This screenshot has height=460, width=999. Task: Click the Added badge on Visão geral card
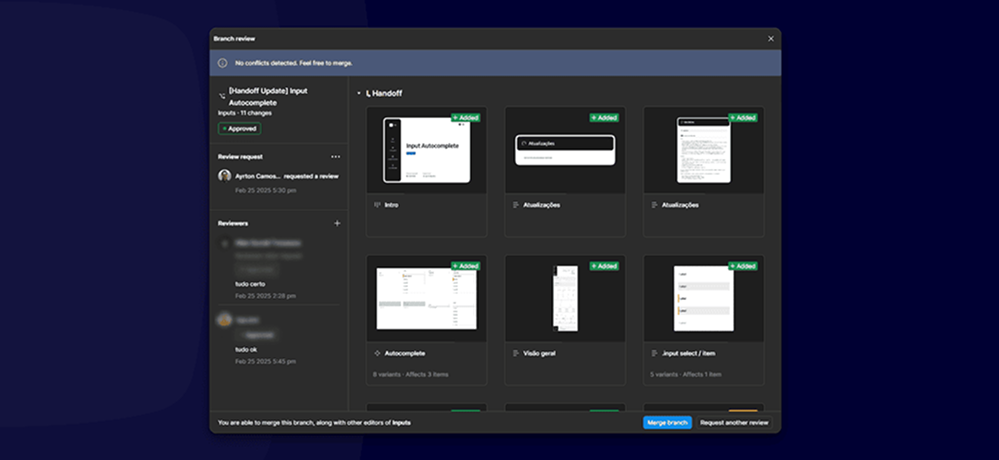pyautogui.click(x=604, y=266)
